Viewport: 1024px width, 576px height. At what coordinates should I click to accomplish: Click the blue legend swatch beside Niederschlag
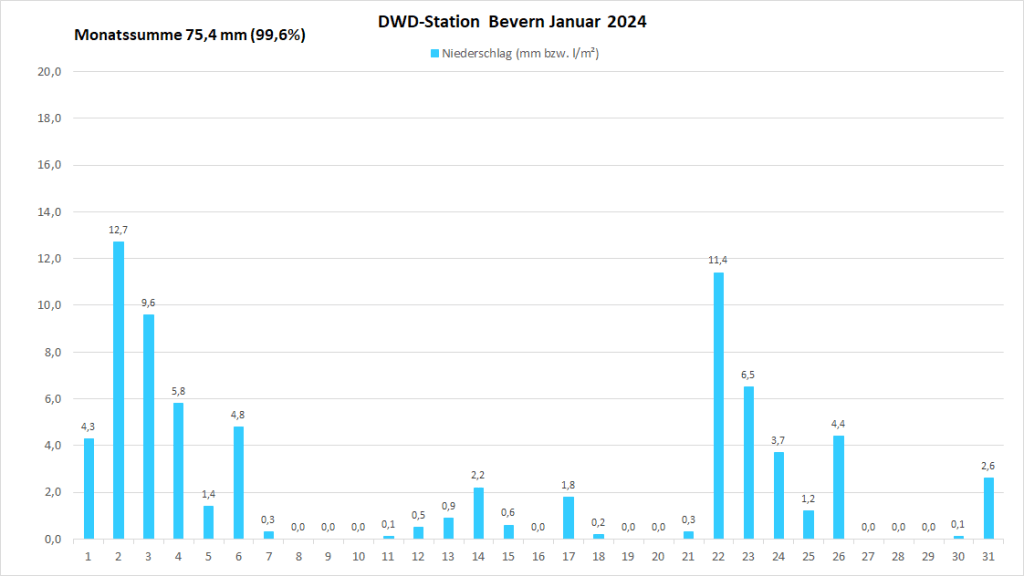click(435, 53)
